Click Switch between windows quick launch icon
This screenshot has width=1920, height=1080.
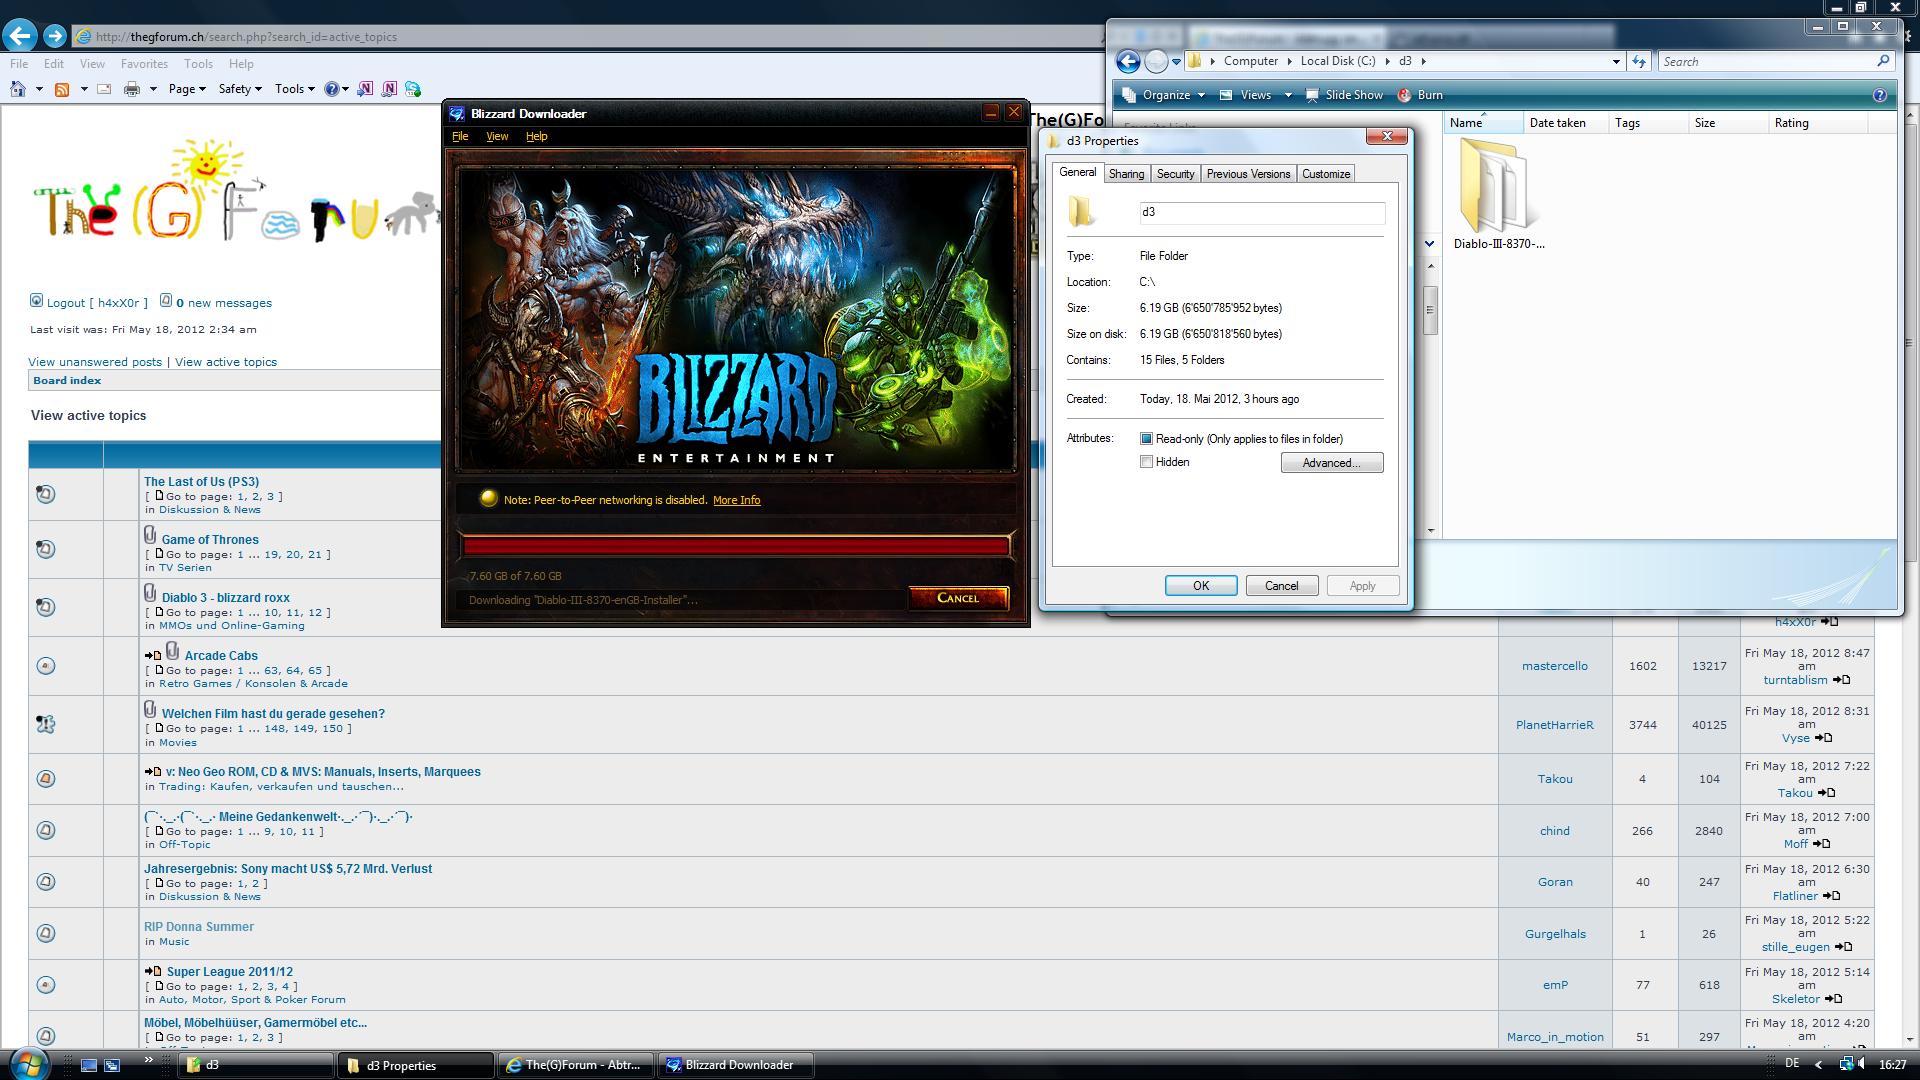point(112,1065)
